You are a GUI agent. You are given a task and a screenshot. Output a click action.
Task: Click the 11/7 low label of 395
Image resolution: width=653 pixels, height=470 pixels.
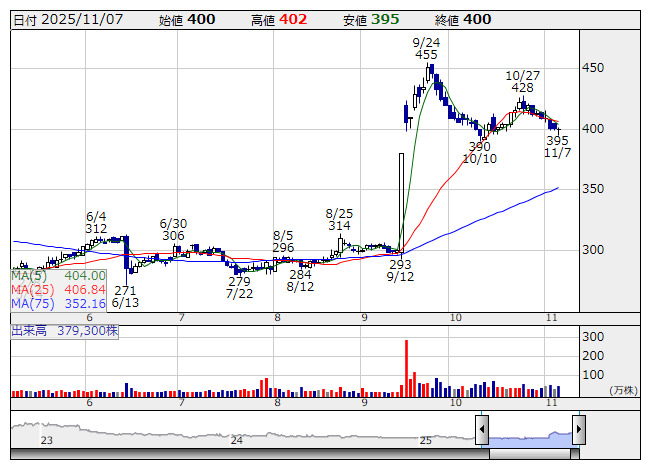tap(557, 146)
